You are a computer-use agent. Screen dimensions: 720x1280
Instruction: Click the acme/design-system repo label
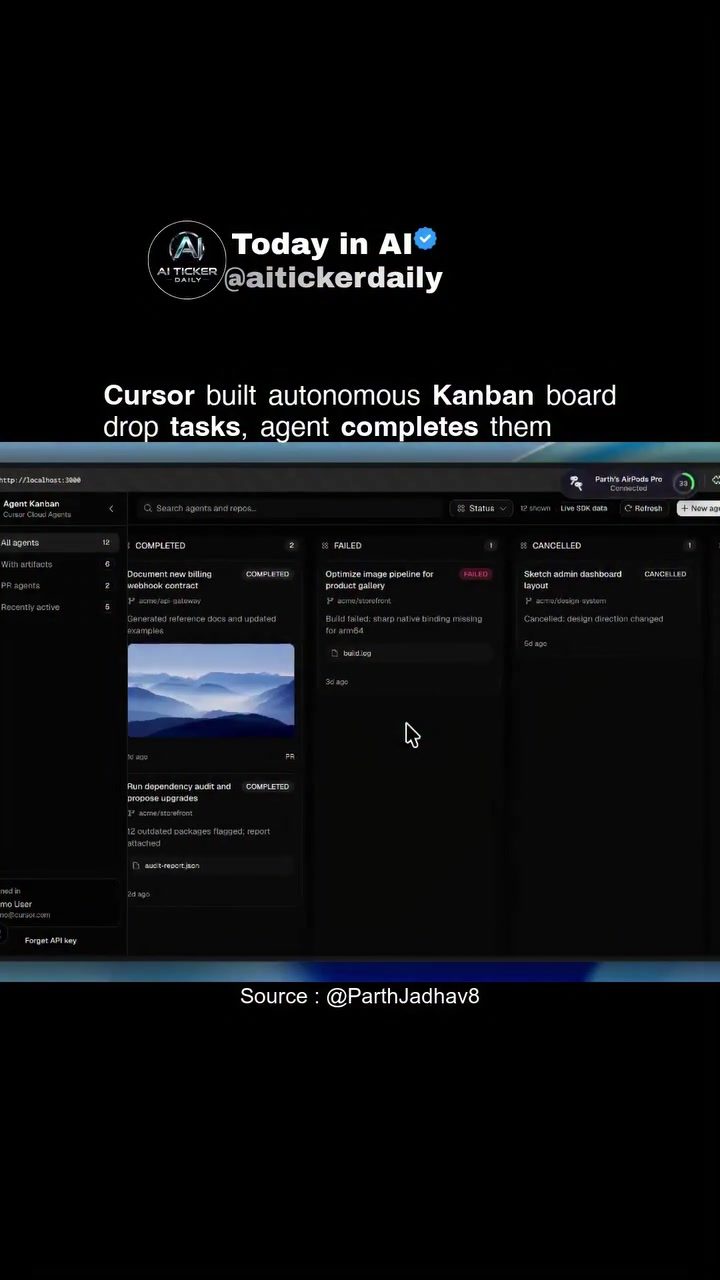(x=570, y=601)
